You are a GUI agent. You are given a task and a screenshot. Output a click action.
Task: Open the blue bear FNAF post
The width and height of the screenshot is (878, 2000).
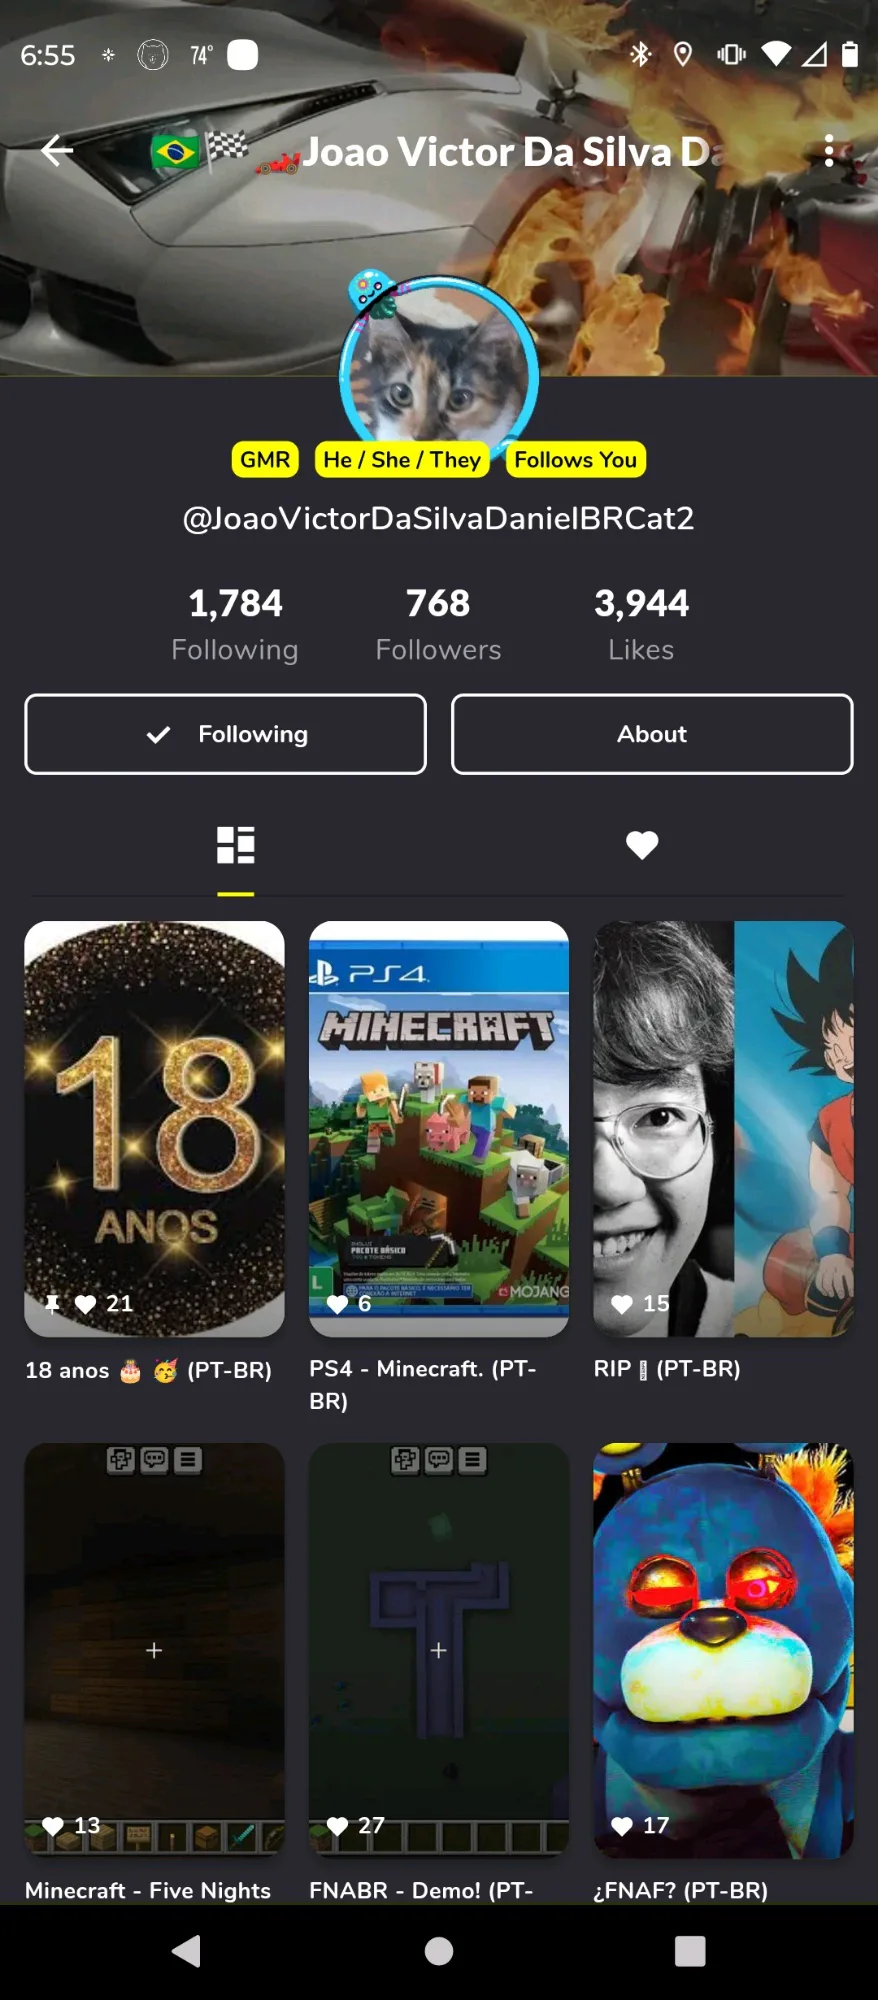coord(723,1650)
